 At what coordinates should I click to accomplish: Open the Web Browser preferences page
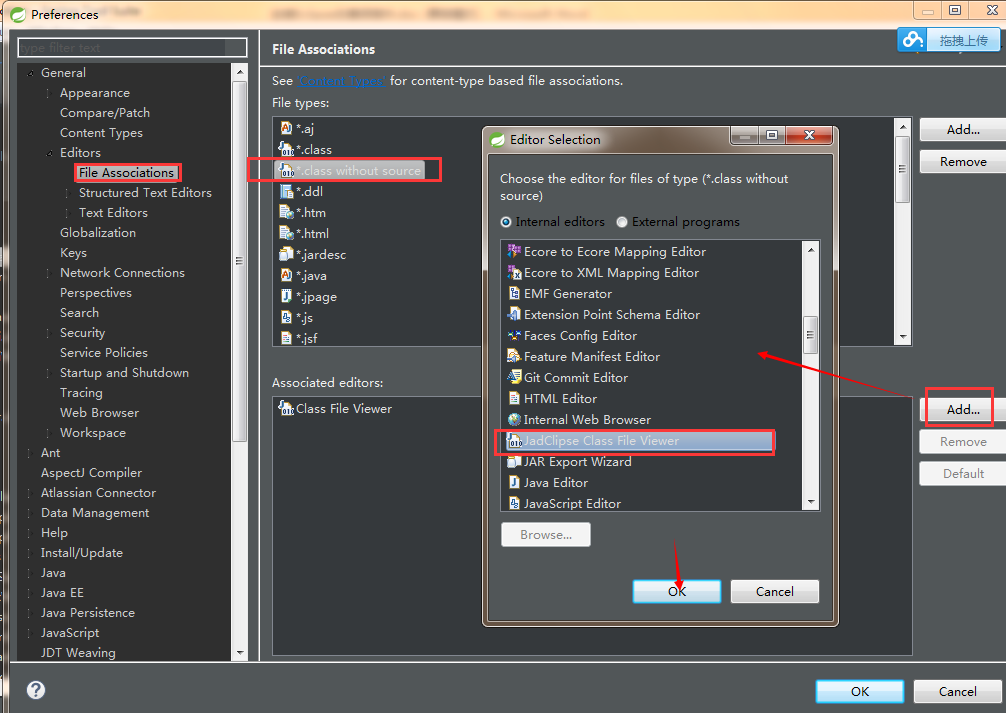tap(99, 413)
